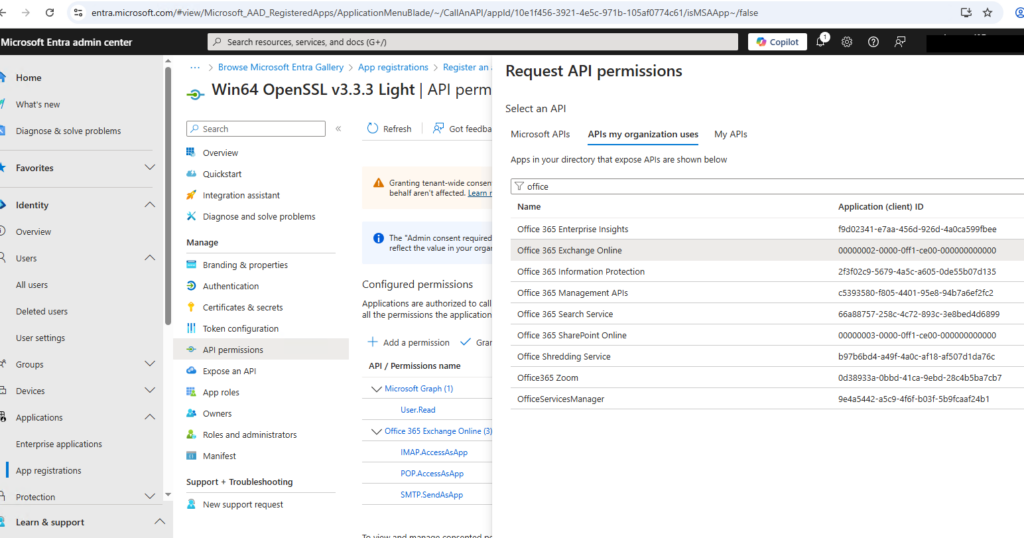
Task: Open the notifications bell icon
Action: [x=821, y=42]
